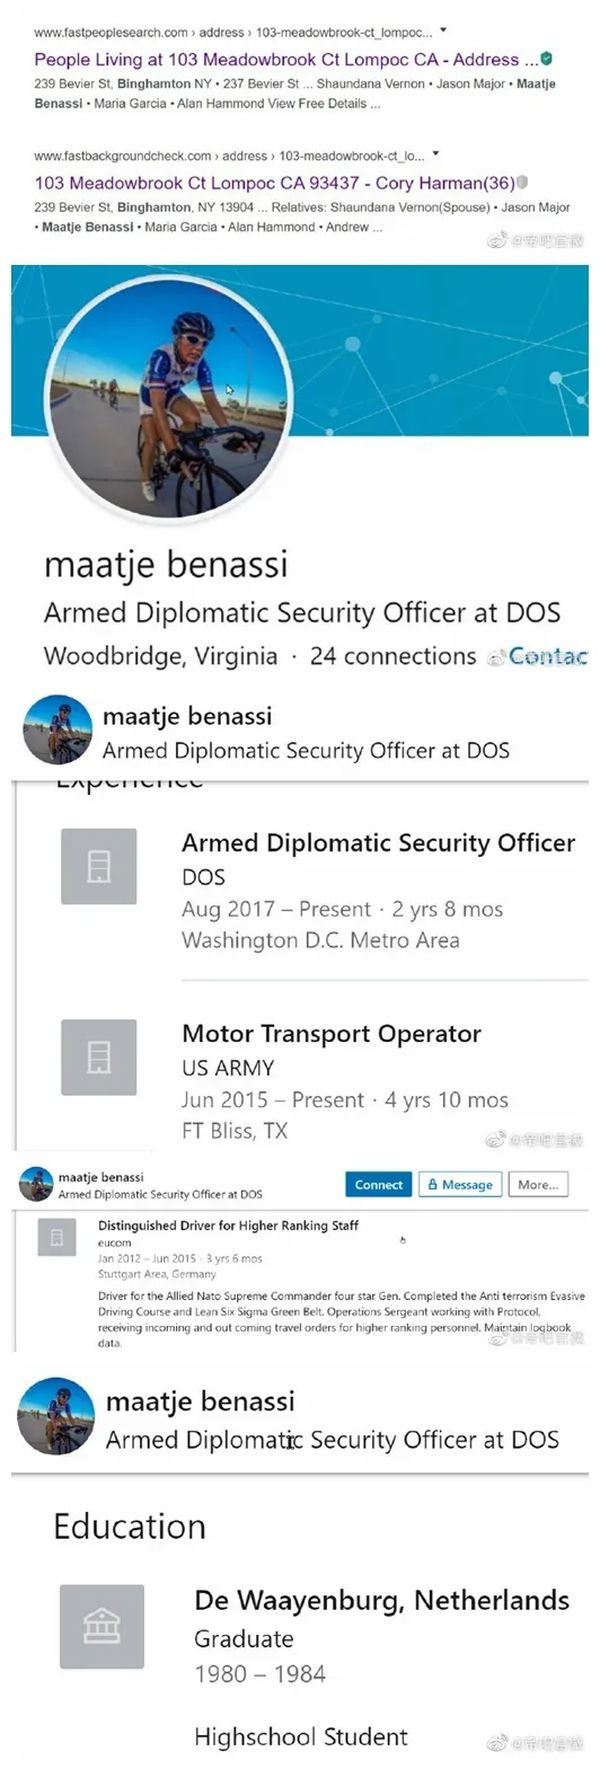Click US ARMY company placeholder icon
Screen dimensions: 600x1769
pos(99,1057)
